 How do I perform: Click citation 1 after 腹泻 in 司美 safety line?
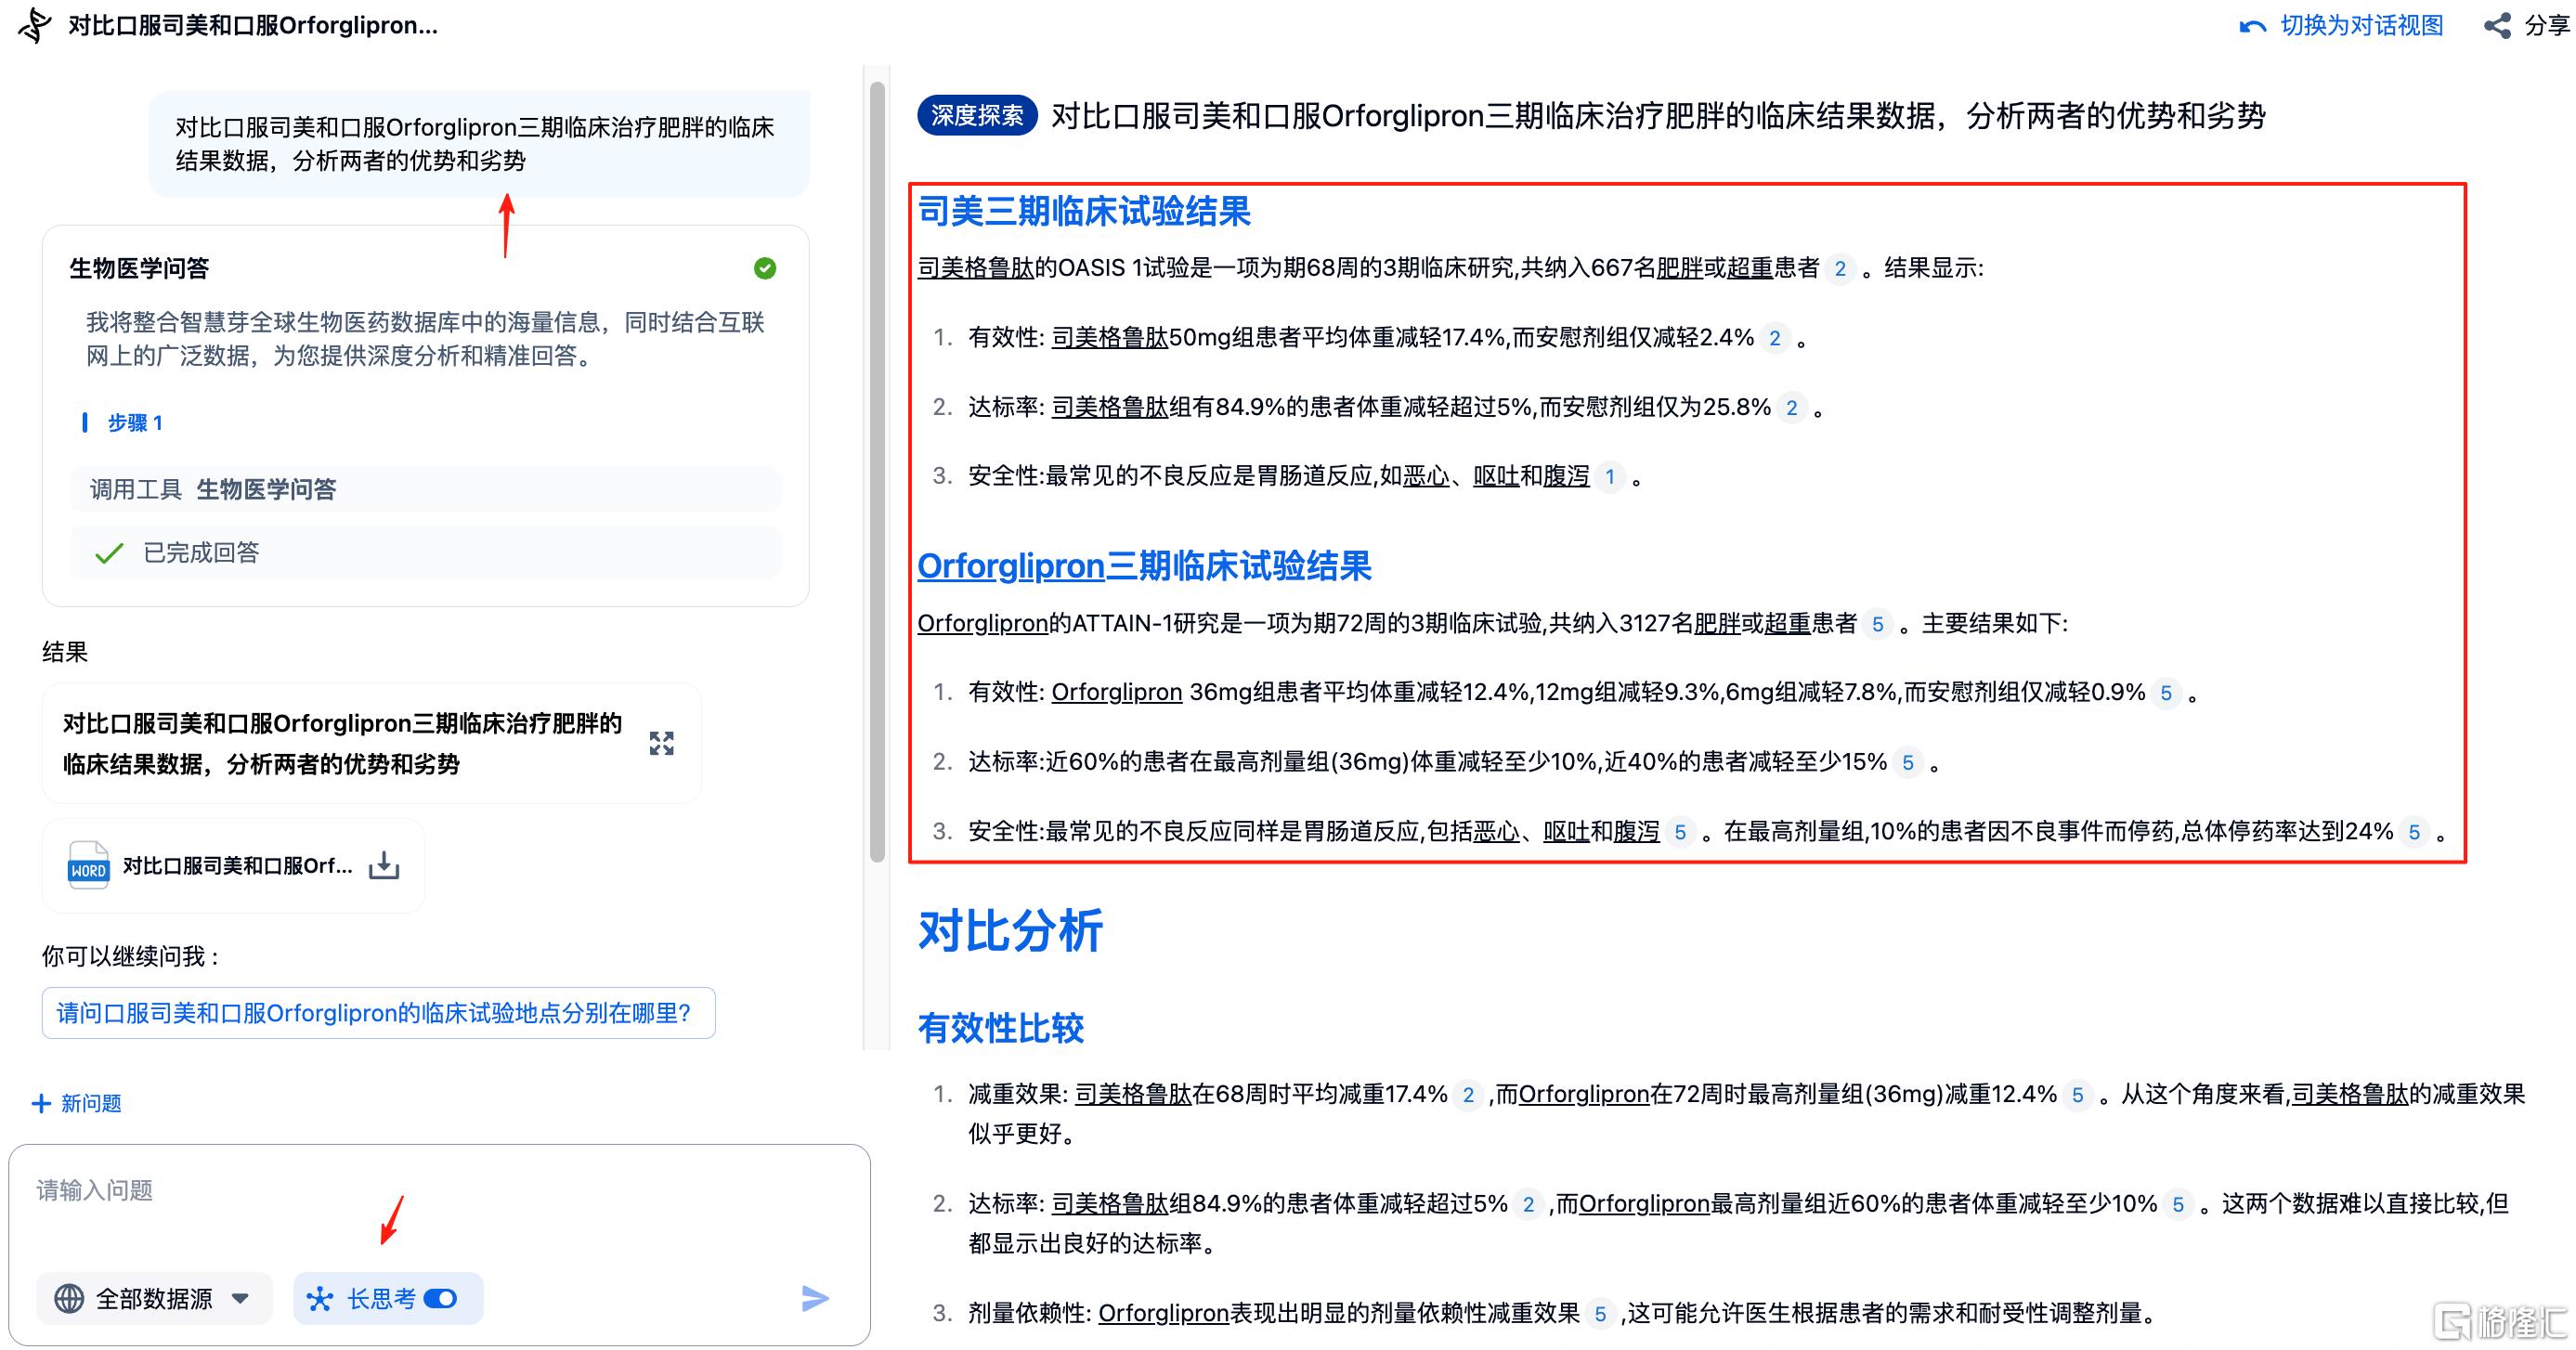pos(1610,476)
